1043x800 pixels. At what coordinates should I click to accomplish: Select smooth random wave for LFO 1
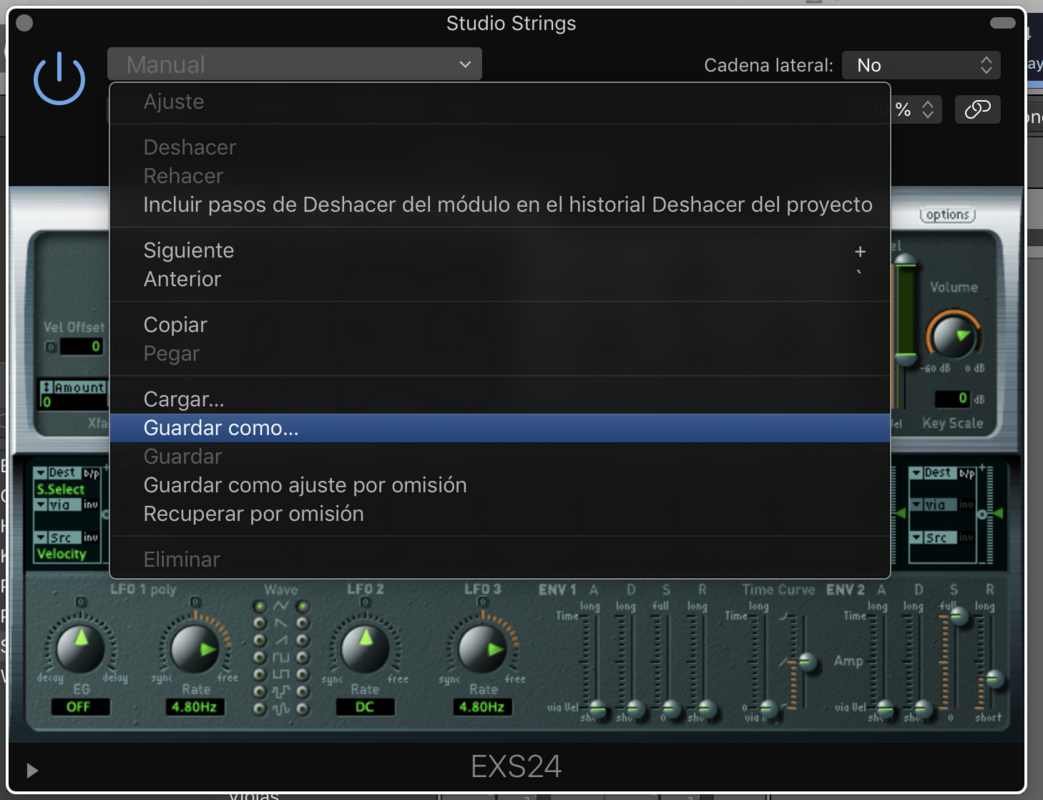pyautogui.click(x=259, y=709)
